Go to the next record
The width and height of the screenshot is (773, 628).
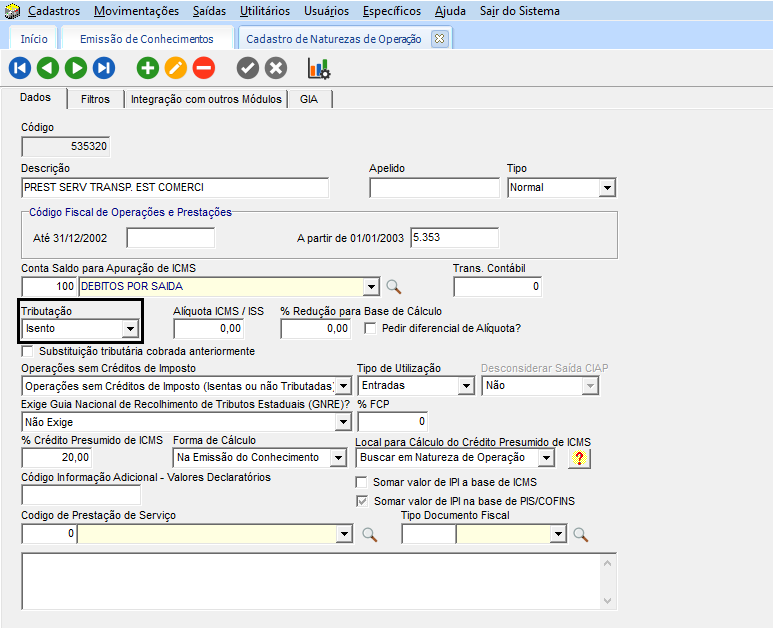[76, 68]
